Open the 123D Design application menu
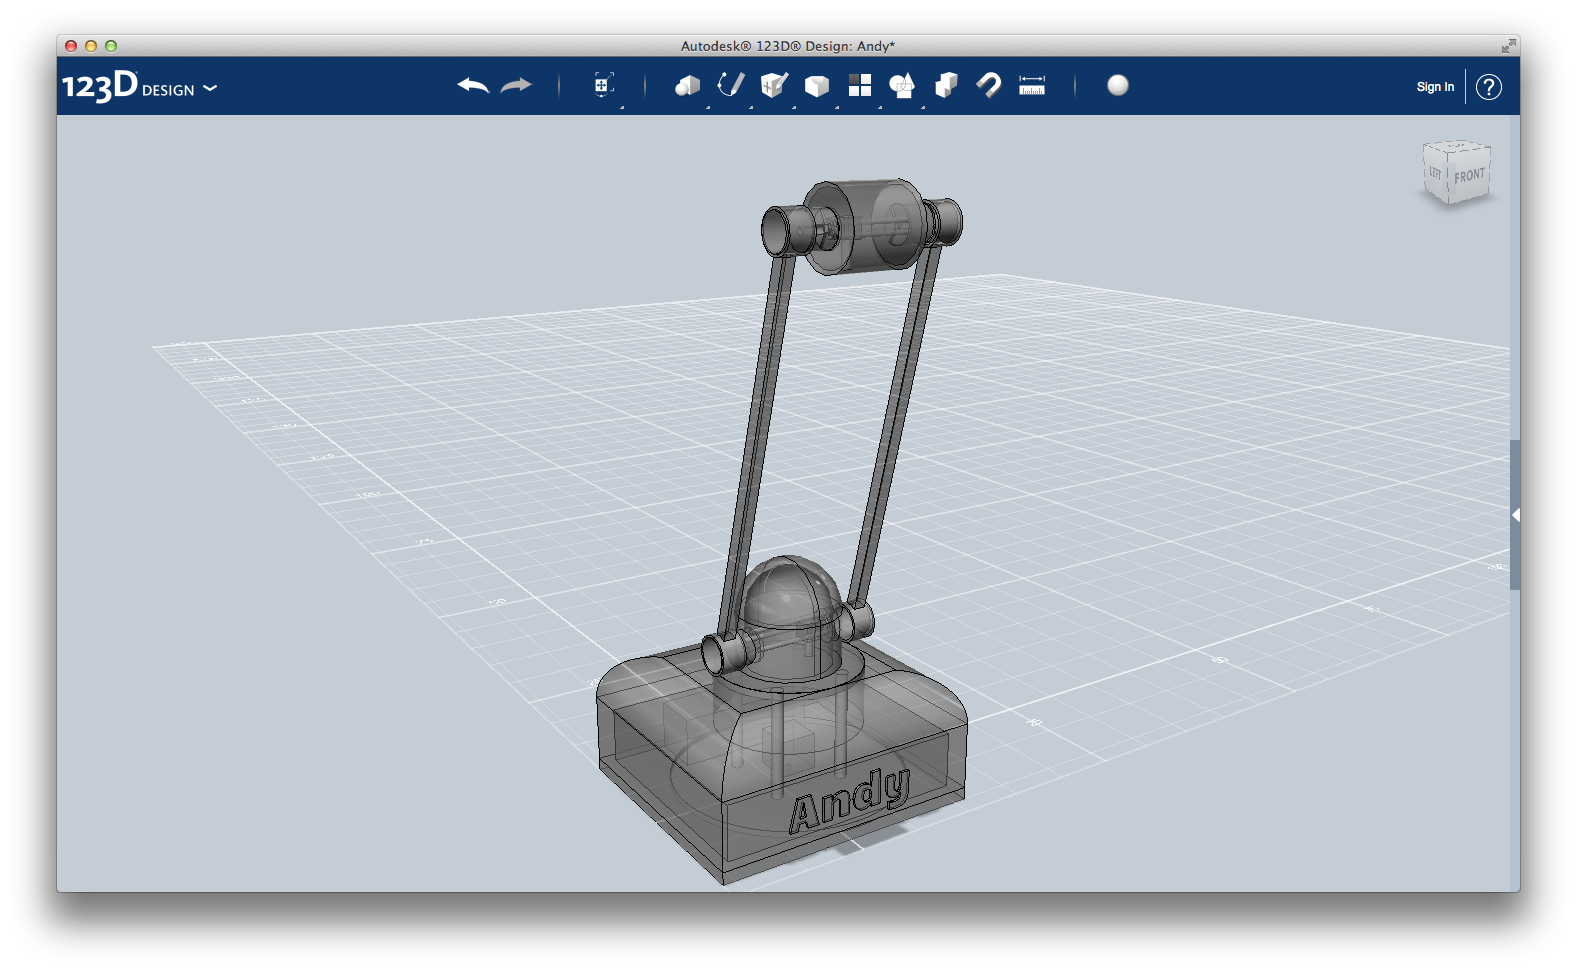Viewport: 1577px width, 971px height. [x=139, y=86]
